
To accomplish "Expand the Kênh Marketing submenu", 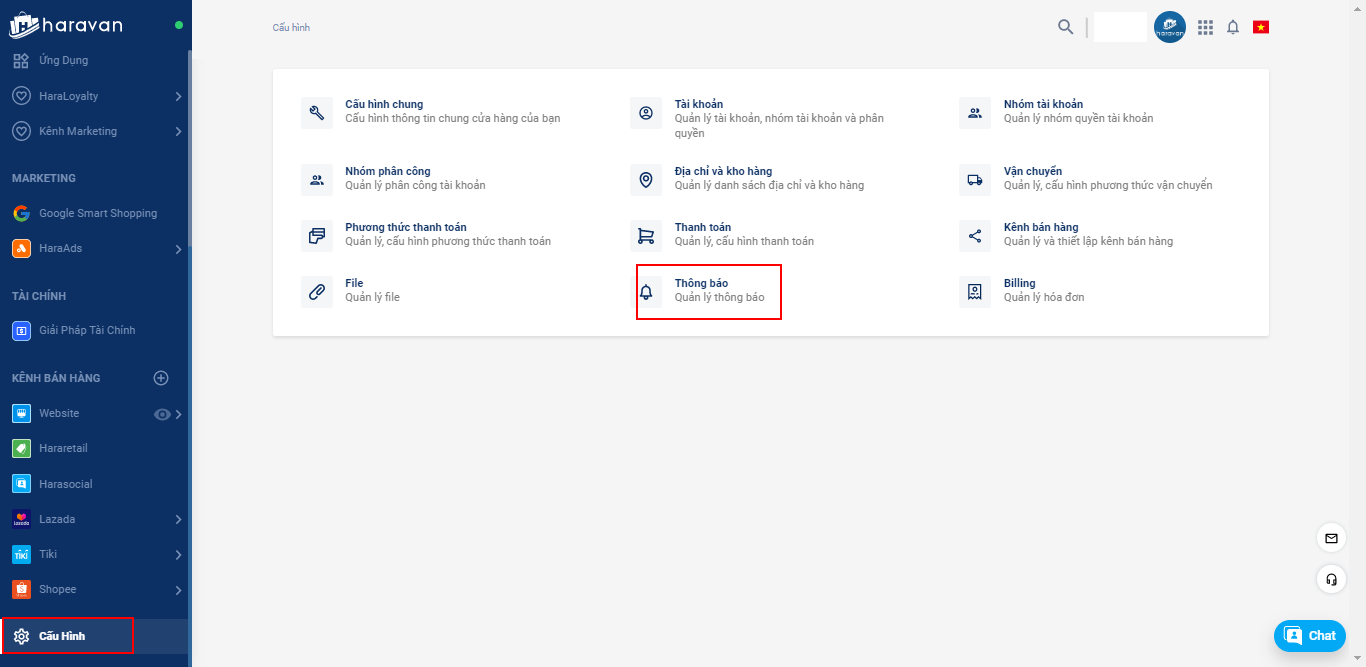I will tap(178, 132).
